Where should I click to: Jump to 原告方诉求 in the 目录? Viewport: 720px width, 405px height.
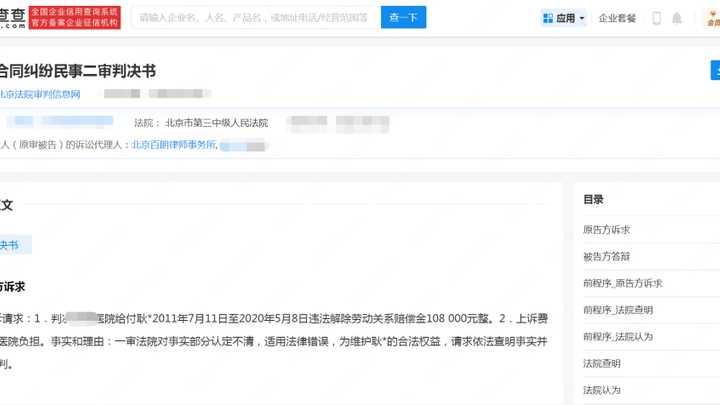pos(606,230)
